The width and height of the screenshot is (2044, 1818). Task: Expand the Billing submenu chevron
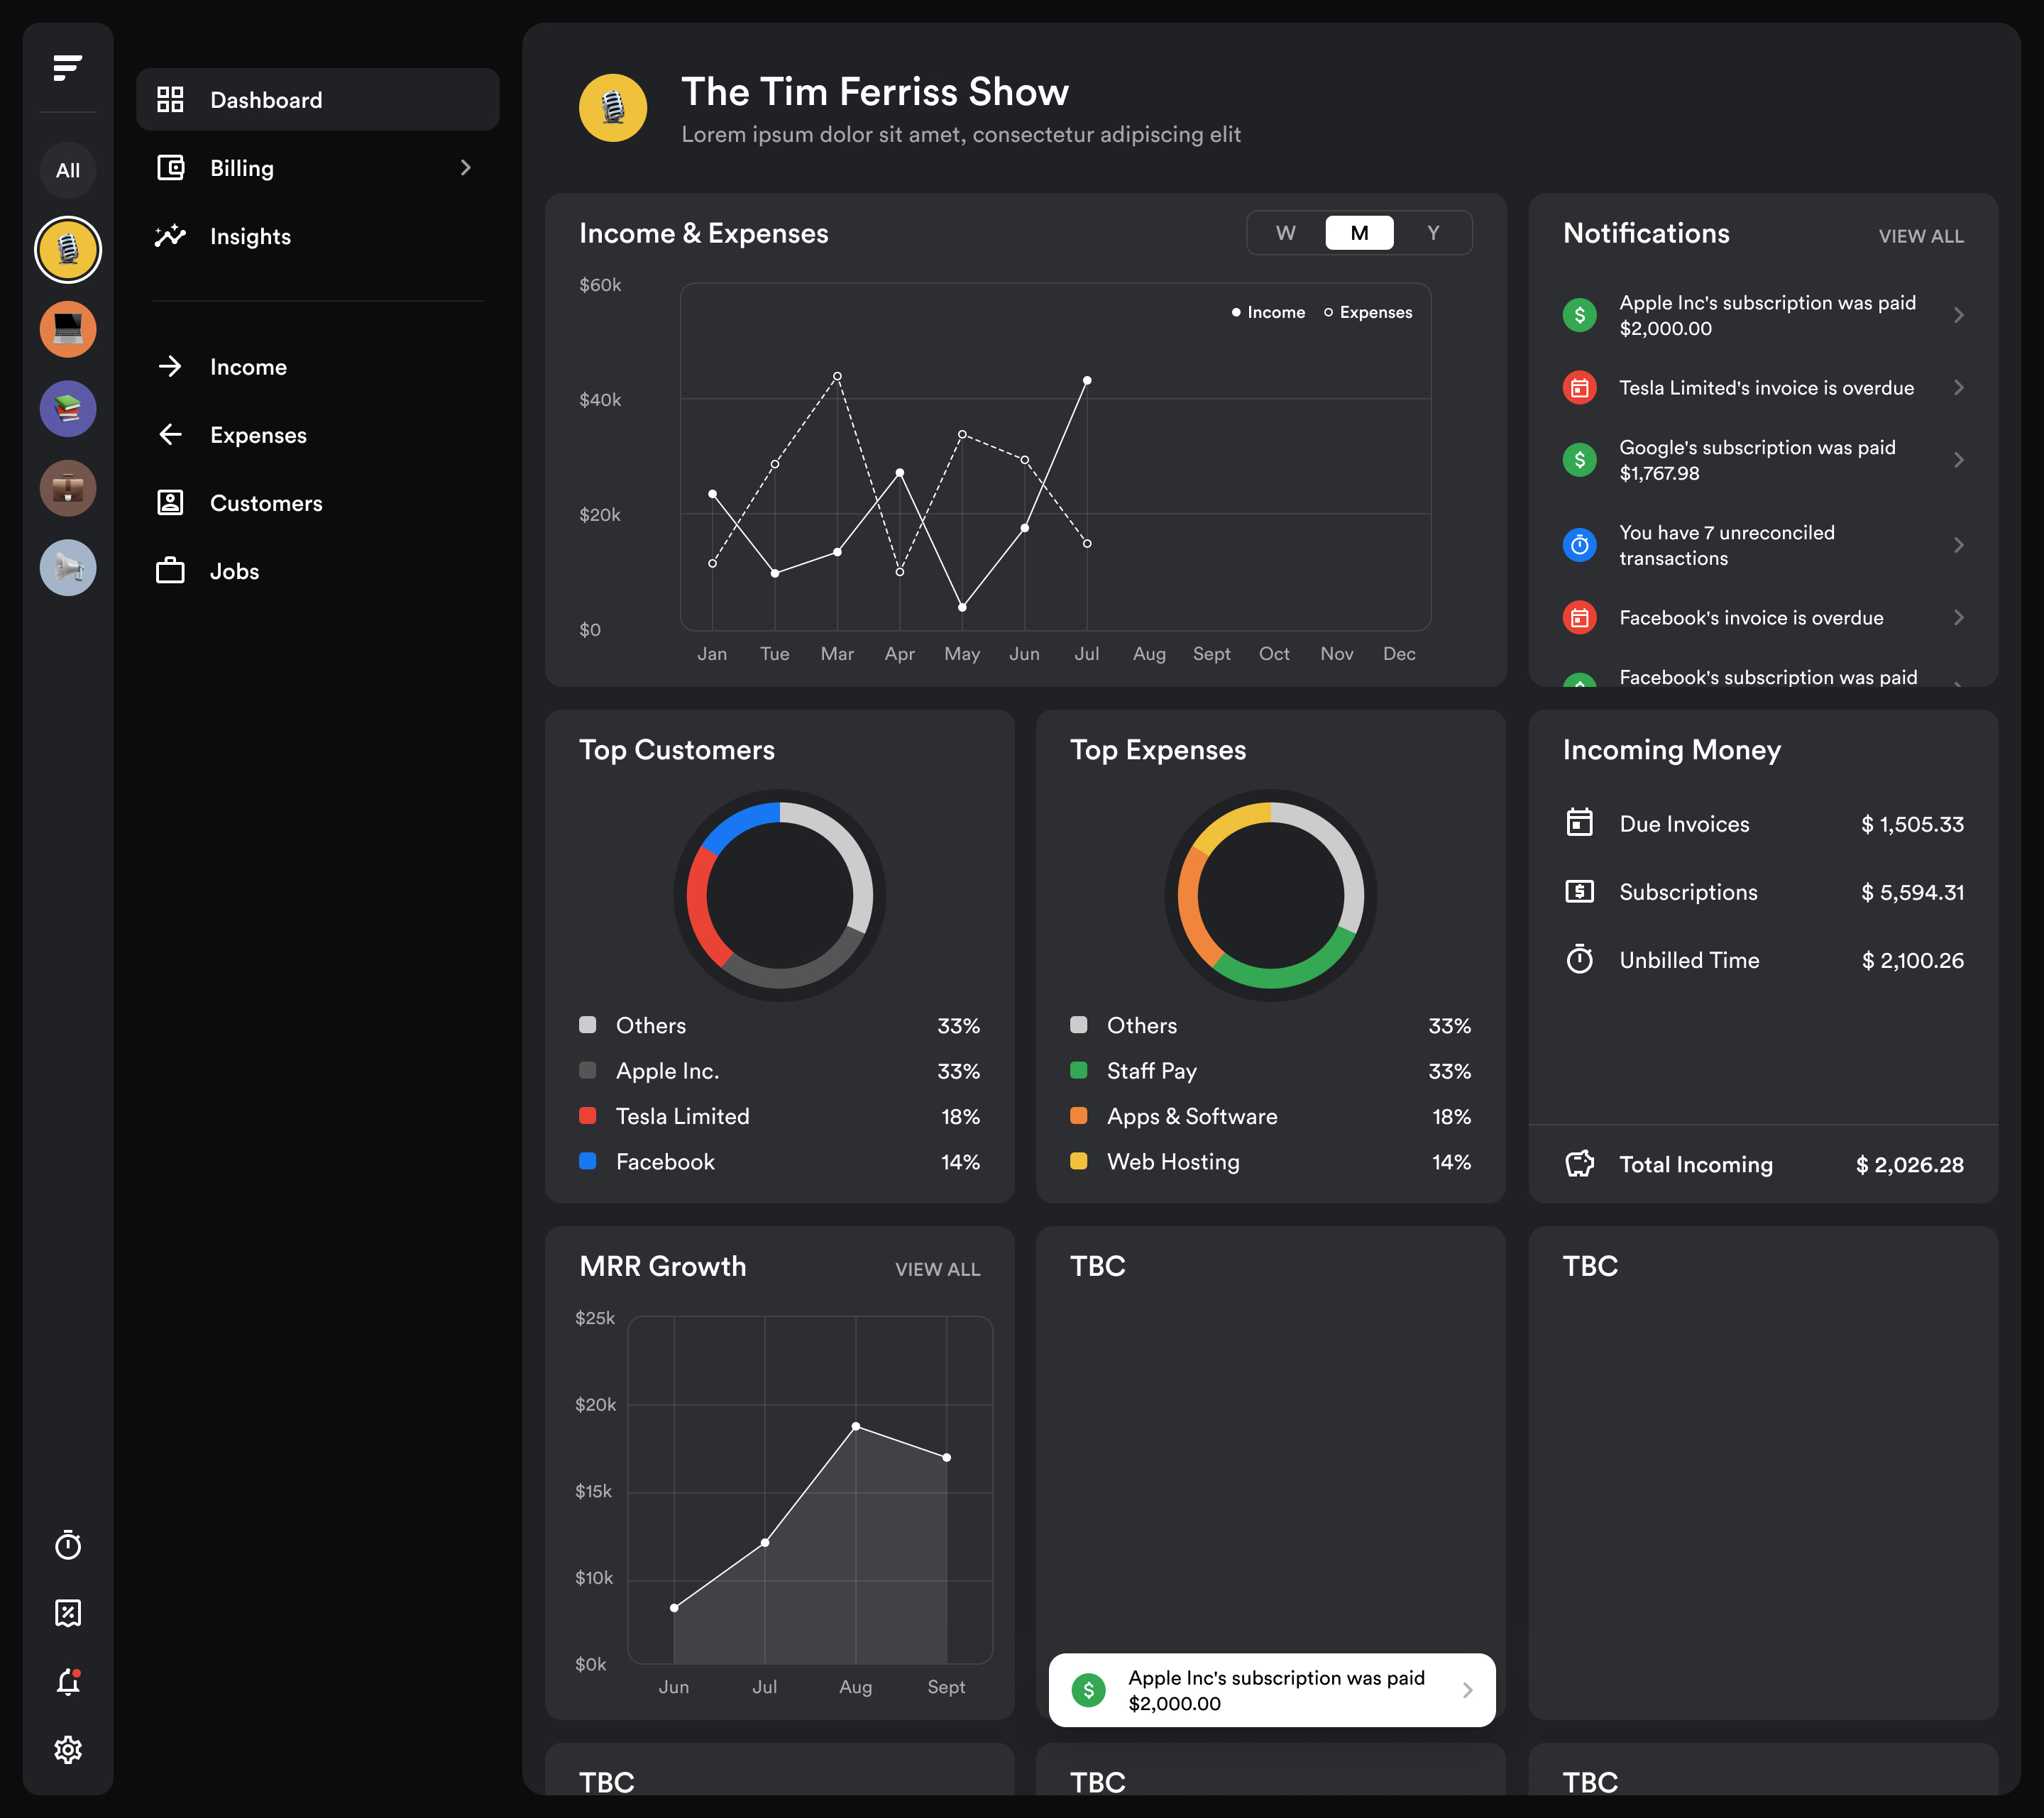pyautogui.click(x=465, y=168)
